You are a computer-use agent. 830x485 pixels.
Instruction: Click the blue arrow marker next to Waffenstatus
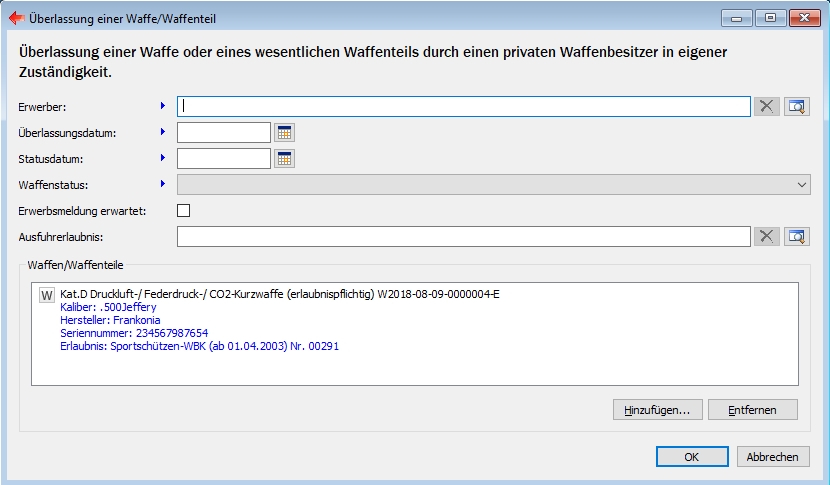click(162, 184)
